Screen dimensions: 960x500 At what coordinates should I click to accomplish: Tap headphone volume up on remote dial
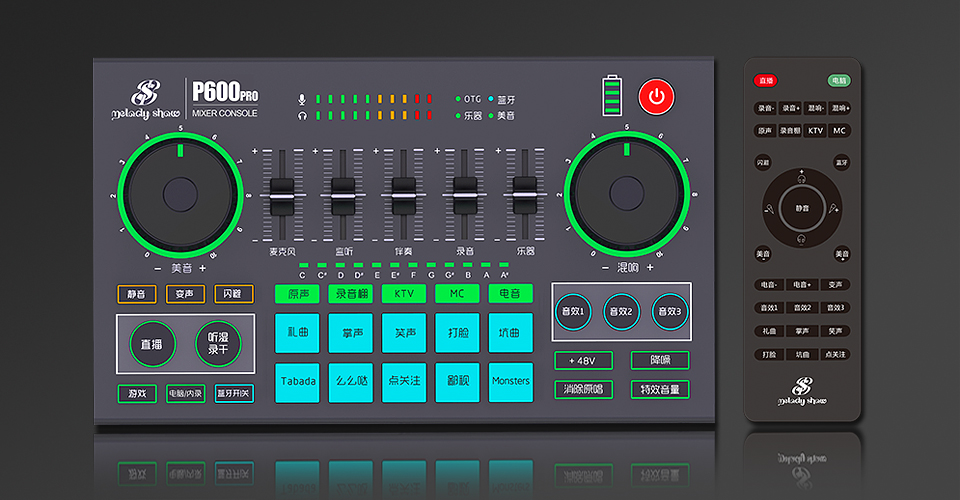tap(801, 177)
